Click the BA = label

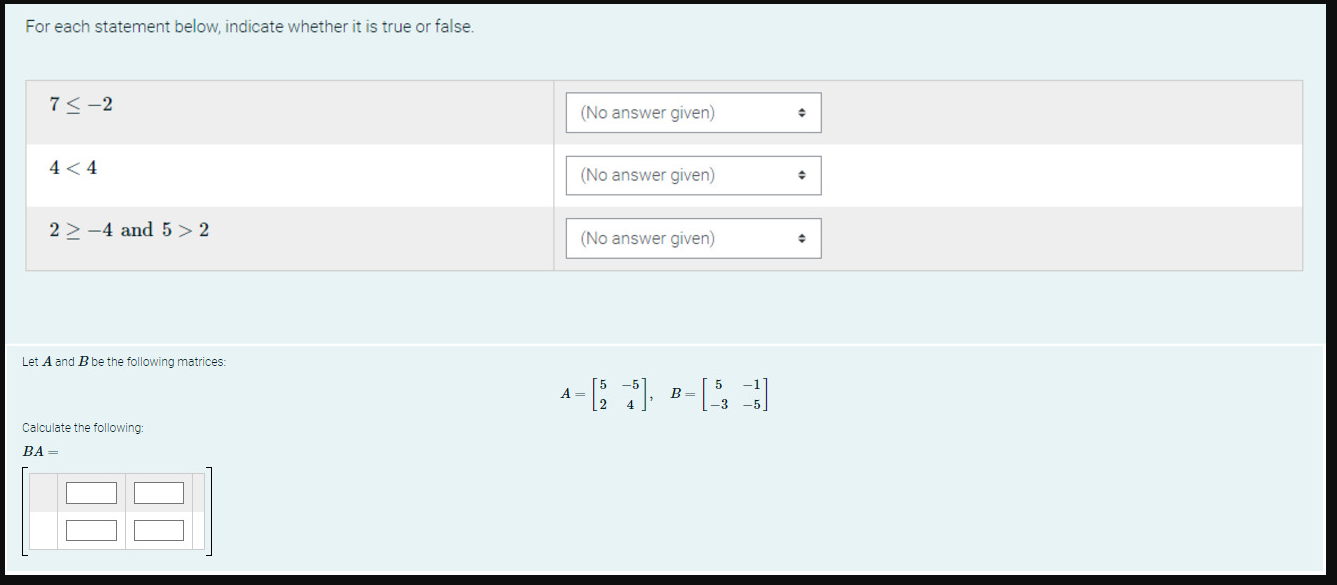(38, 452)
